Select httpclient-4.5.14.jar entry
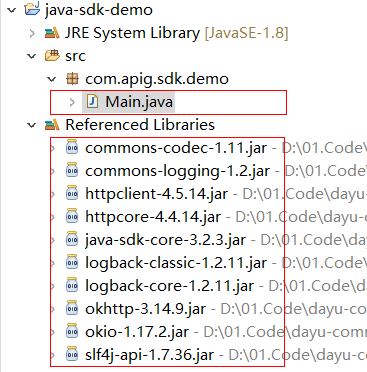Viewport: 367px width, 372px height. click(157, 194)
